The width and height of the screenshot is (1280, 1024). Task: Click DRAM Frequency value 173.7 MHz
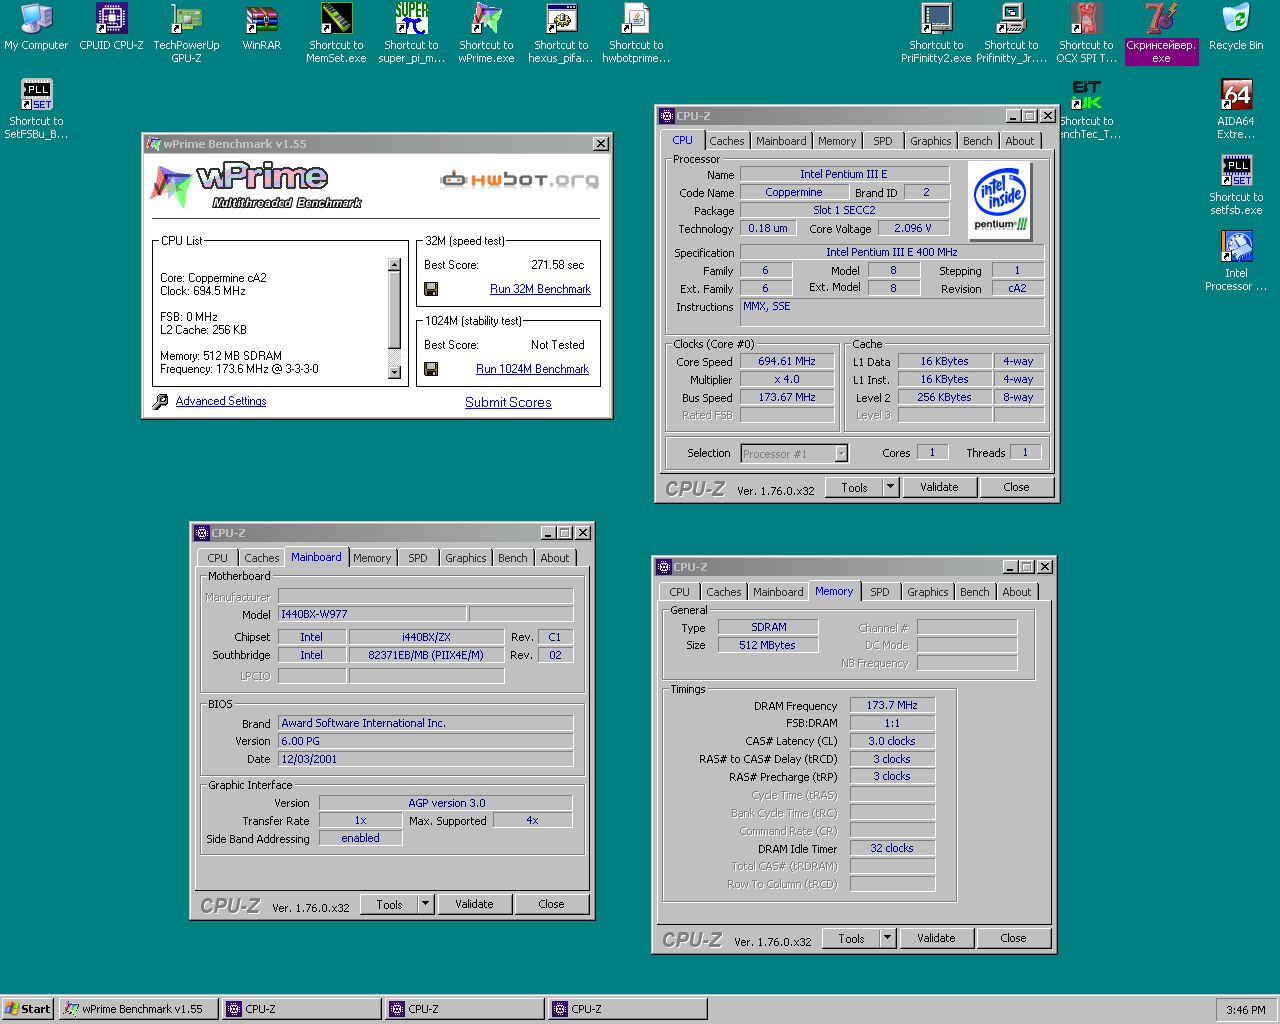(892, 705)
